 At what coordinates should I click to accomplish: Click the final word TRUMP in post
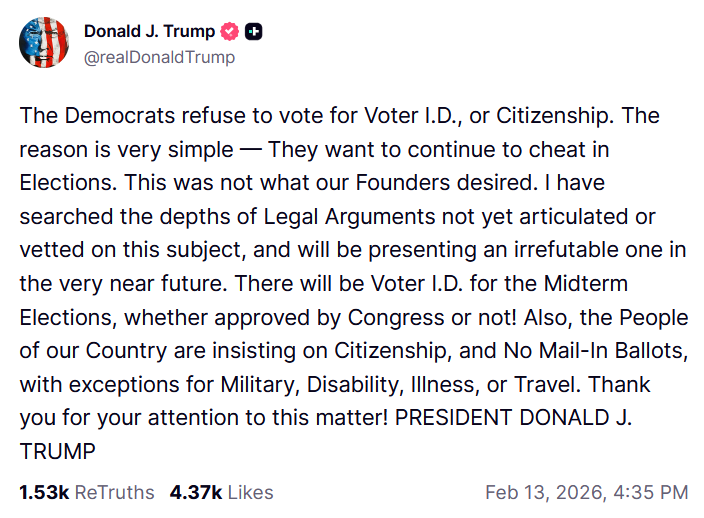click(x=57, y=452)
